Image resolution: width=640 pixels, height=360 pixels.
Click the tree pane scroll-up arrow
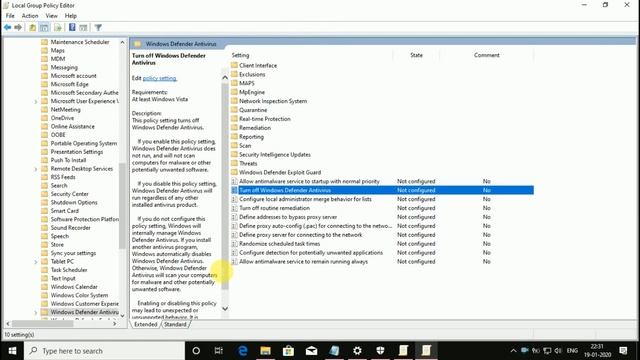122,42
